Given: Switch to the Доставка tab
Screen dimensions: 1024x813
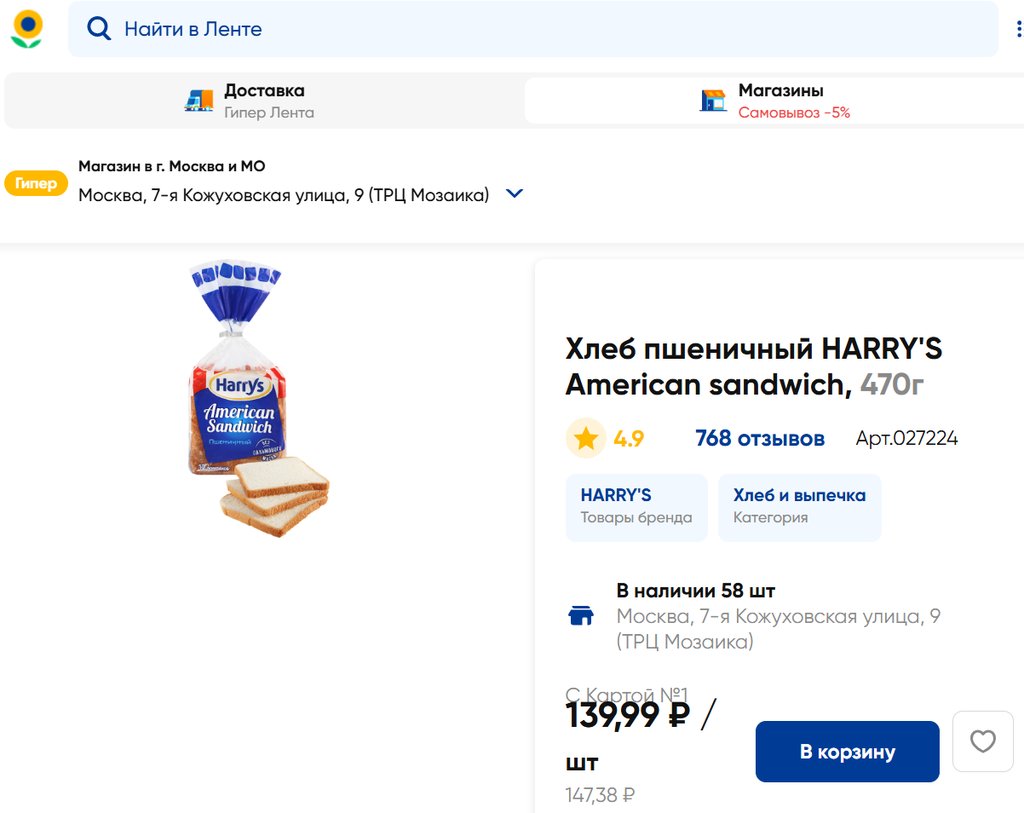Looking at the screenshot, I should (x=264, y=100).
